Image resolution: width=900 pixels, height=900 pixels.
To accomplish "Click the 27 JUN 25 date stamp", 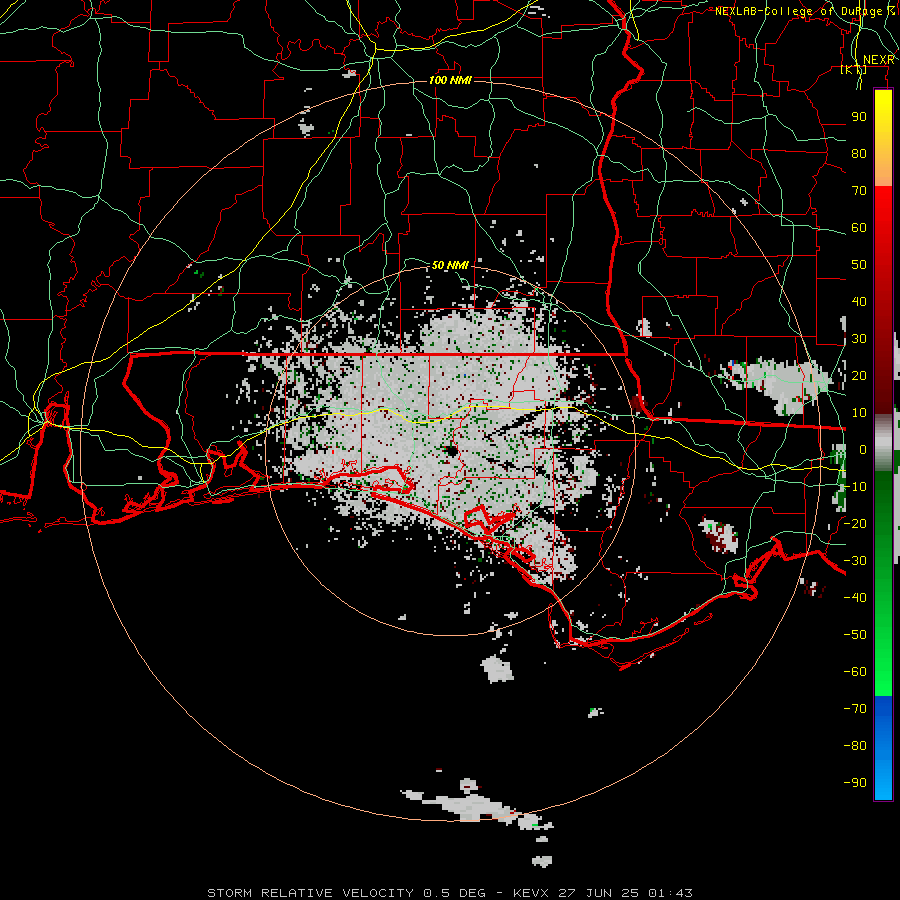I will [x=599, y=893].
